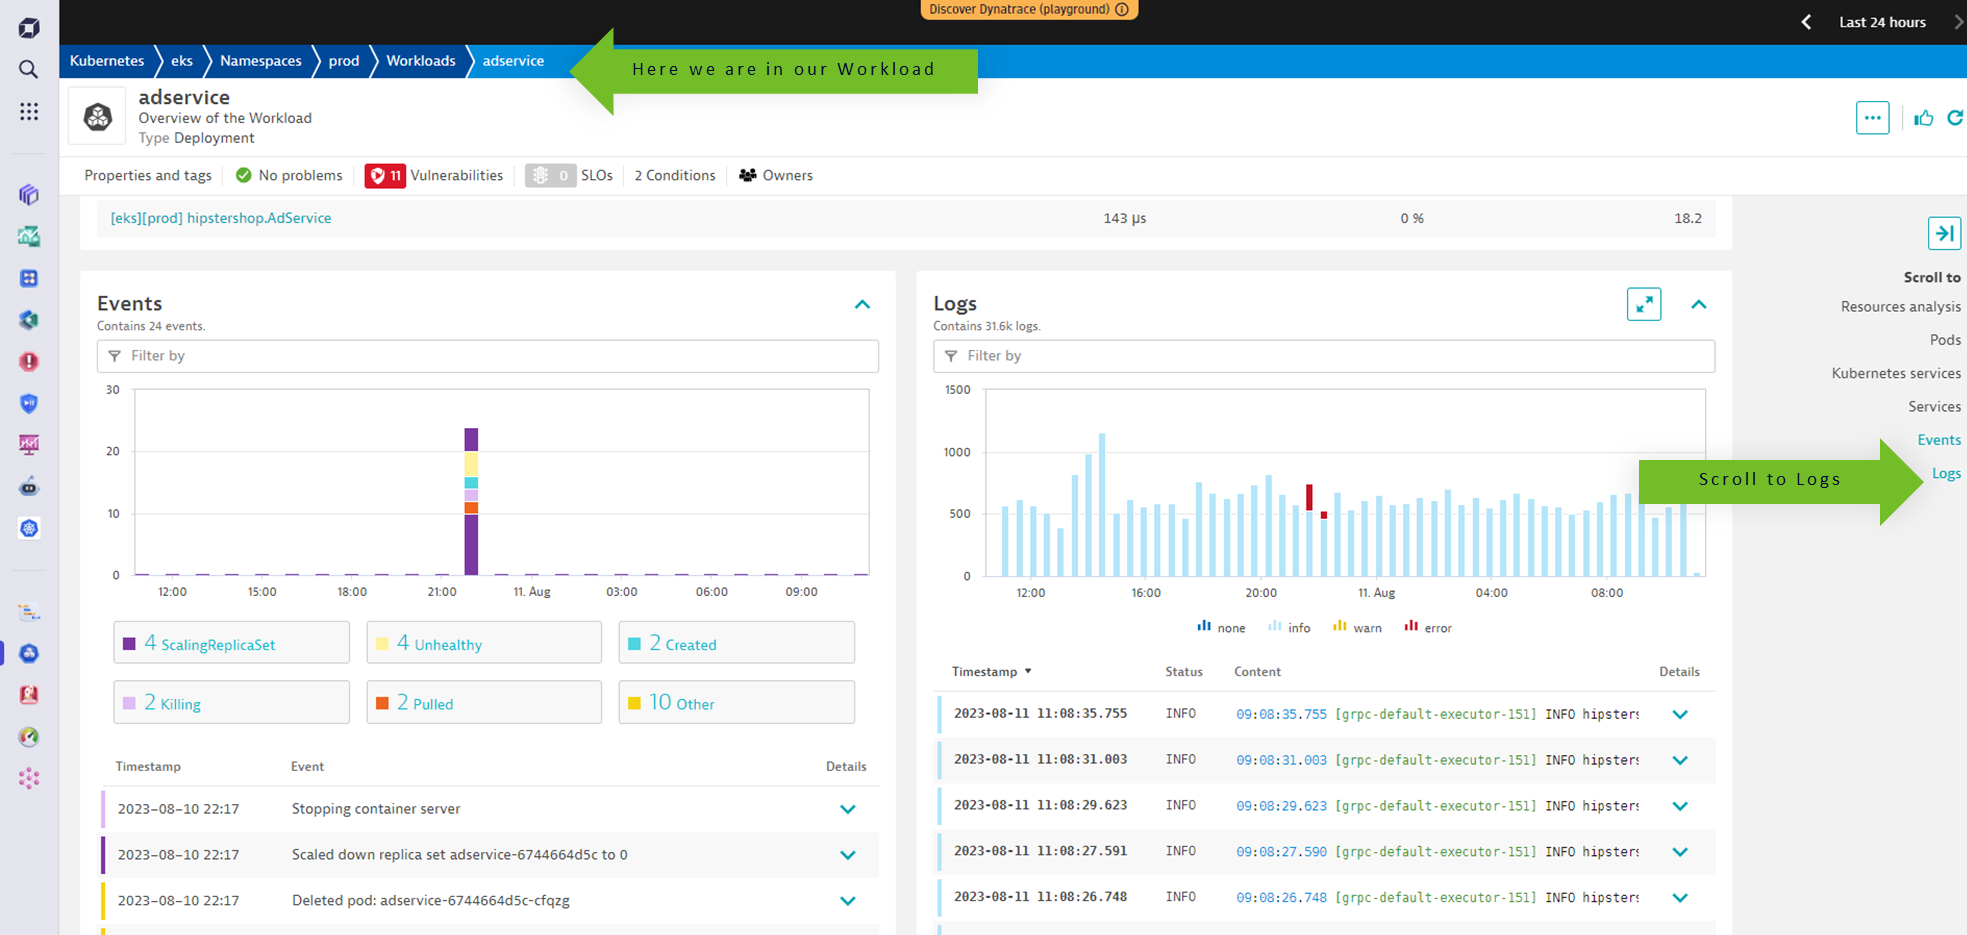The height and width of the screenshot is (935, 1967).
Task: Expand details for Stopping container server event
Action: 847,809
